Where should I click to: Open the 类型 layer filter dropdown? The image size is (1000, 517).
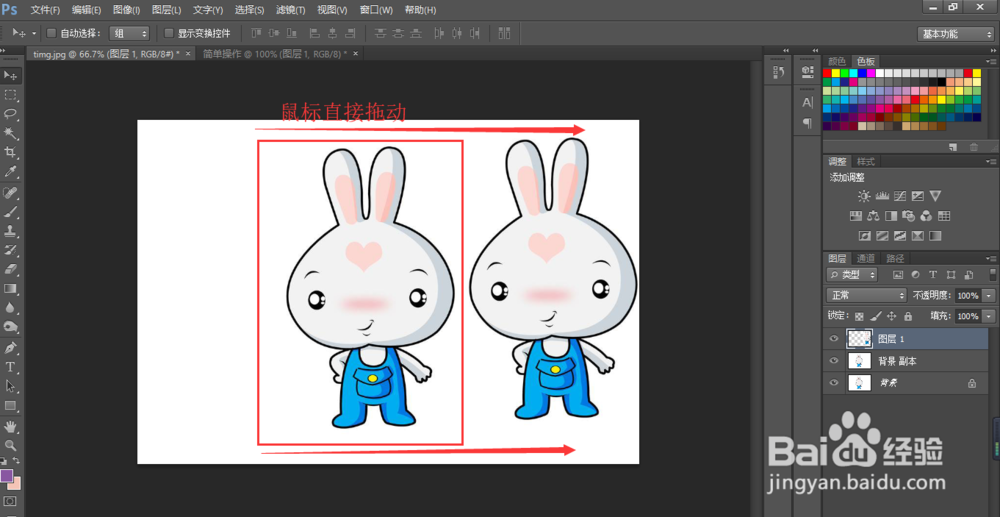point(852,275)
